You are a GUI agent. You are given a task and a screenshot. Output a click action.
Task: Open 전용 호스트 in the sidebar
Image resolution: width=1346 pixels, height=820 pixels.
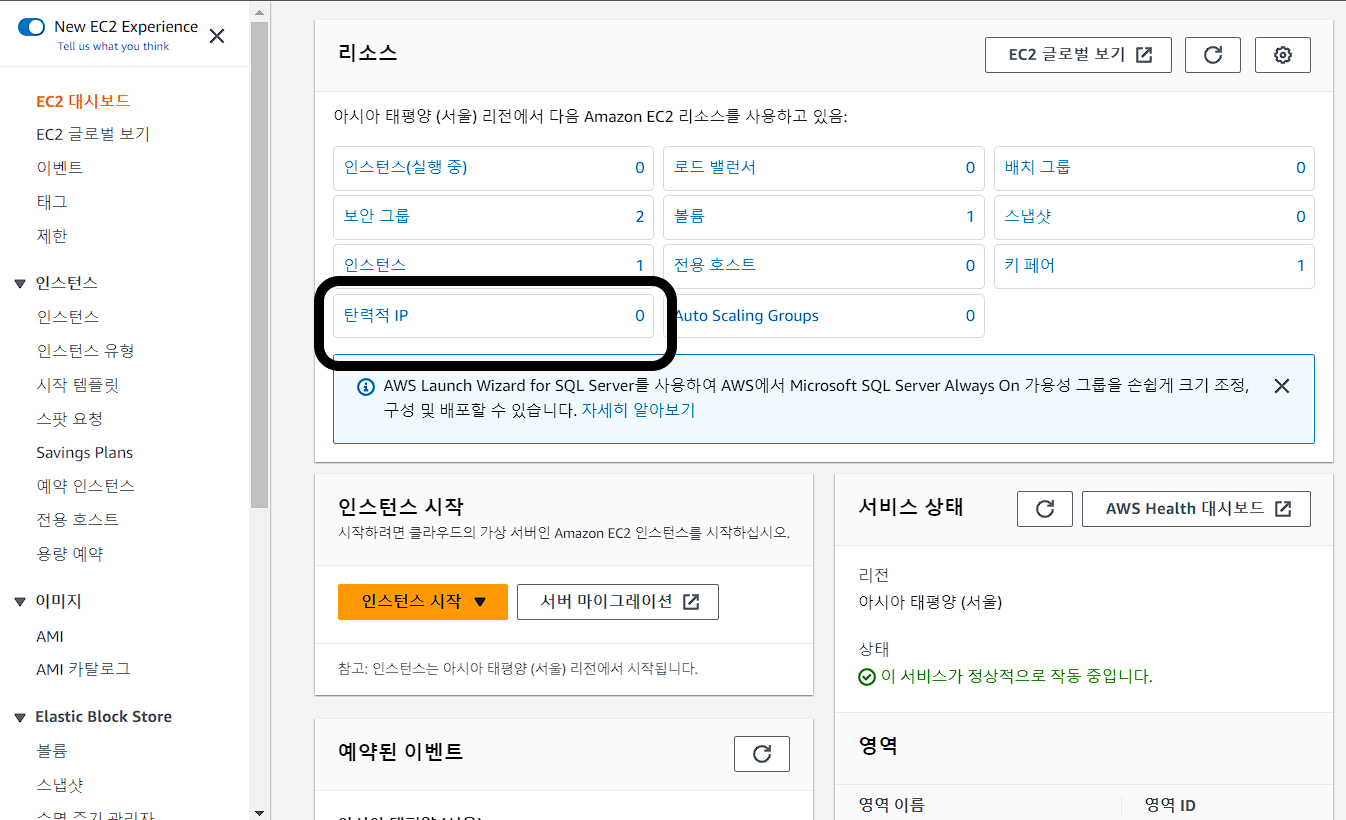coord(77,520)
